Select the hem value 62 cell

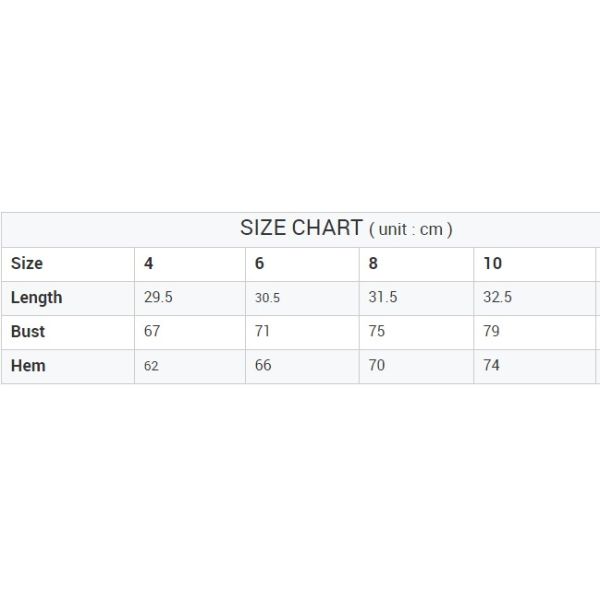click(x=151, y=366)
